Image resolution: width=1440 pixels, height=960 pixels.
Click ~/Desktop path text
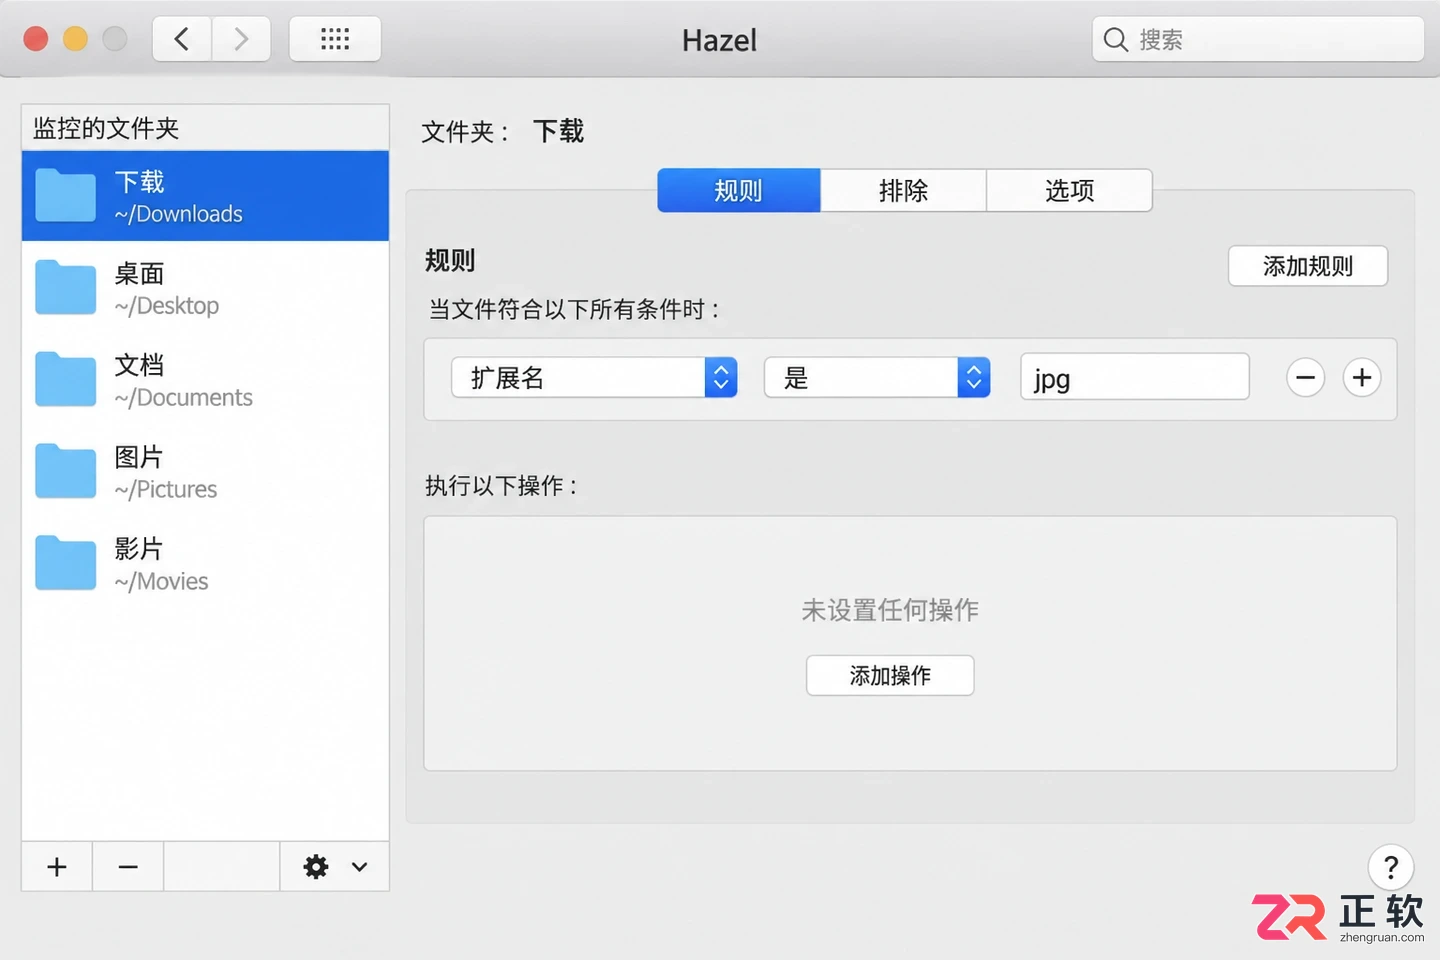coord(166,306)
